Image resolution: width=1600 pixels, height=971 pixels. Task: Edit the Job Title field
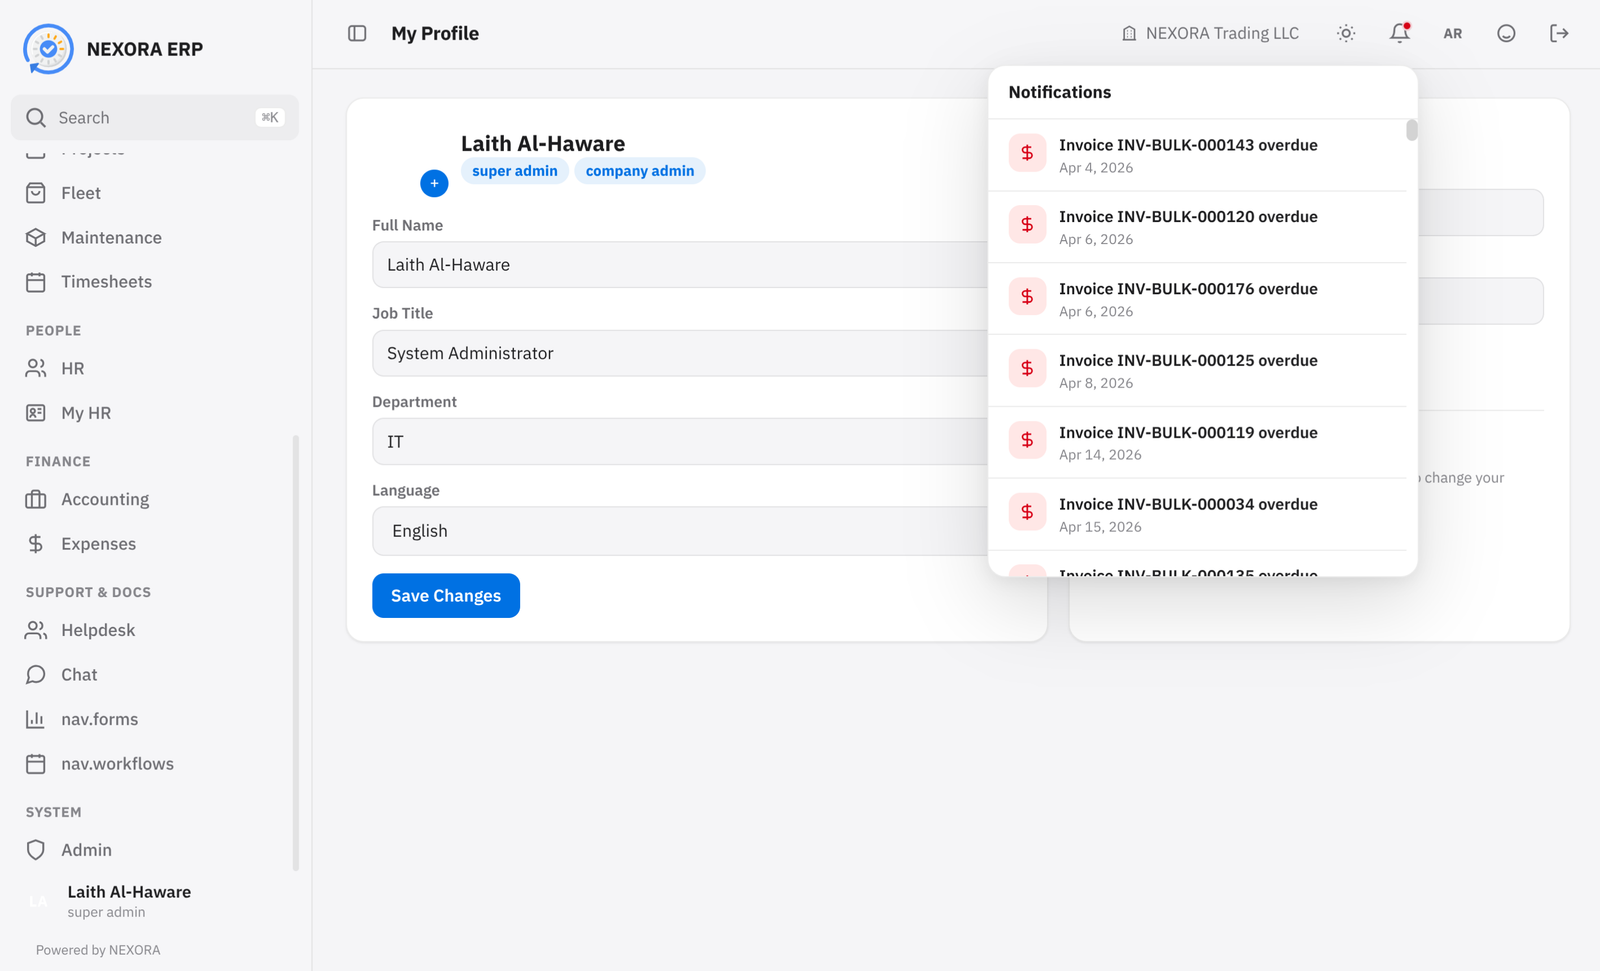pos(680,353)
